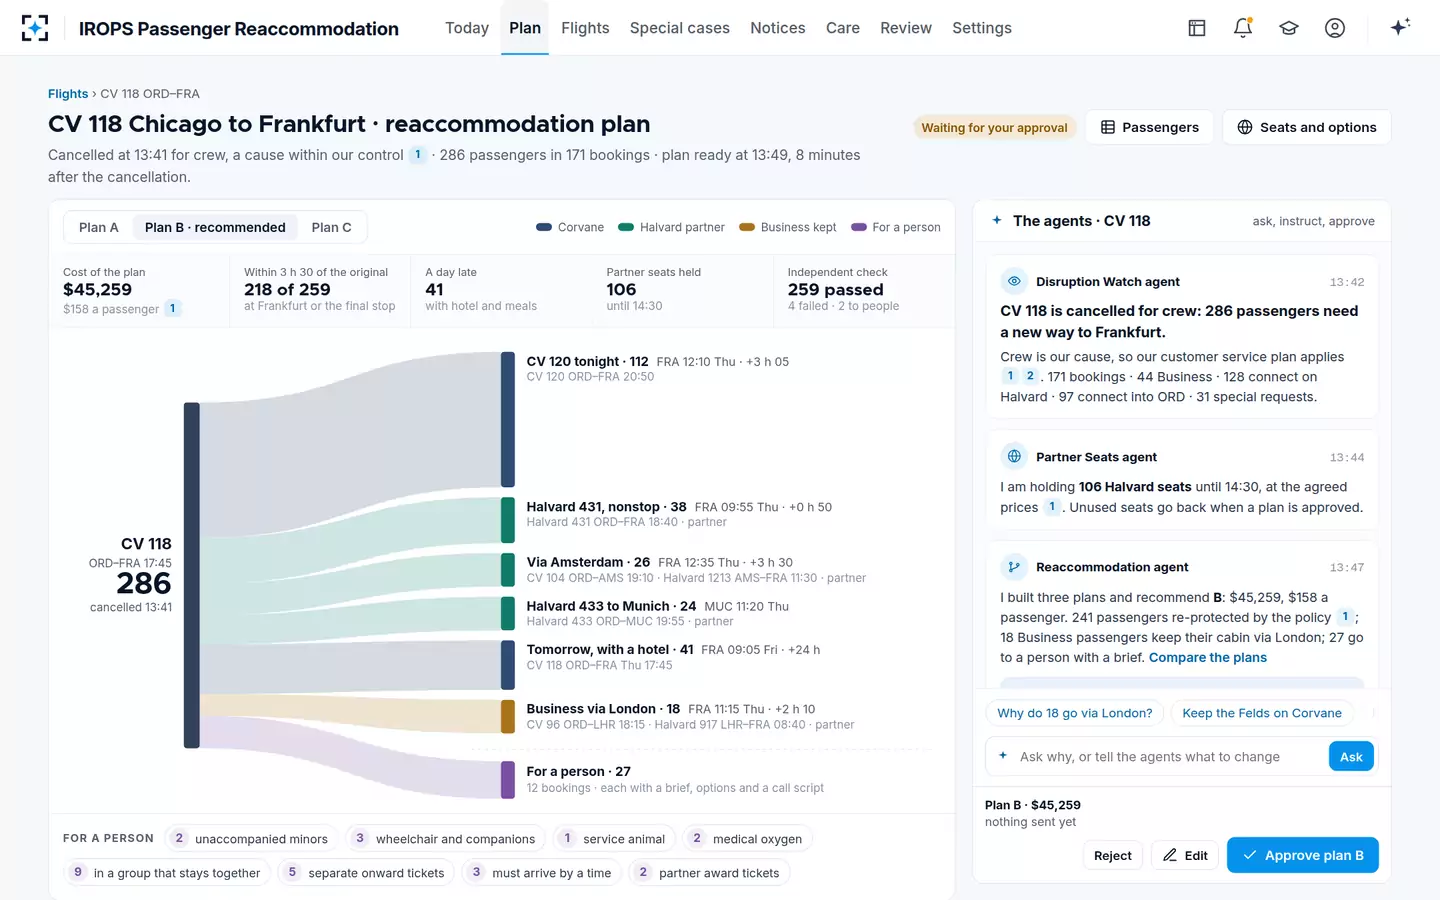This screenshot has width=1440, height=900.
Task: Open citation 1 beside "within our control"
Action: click(418, 155)
